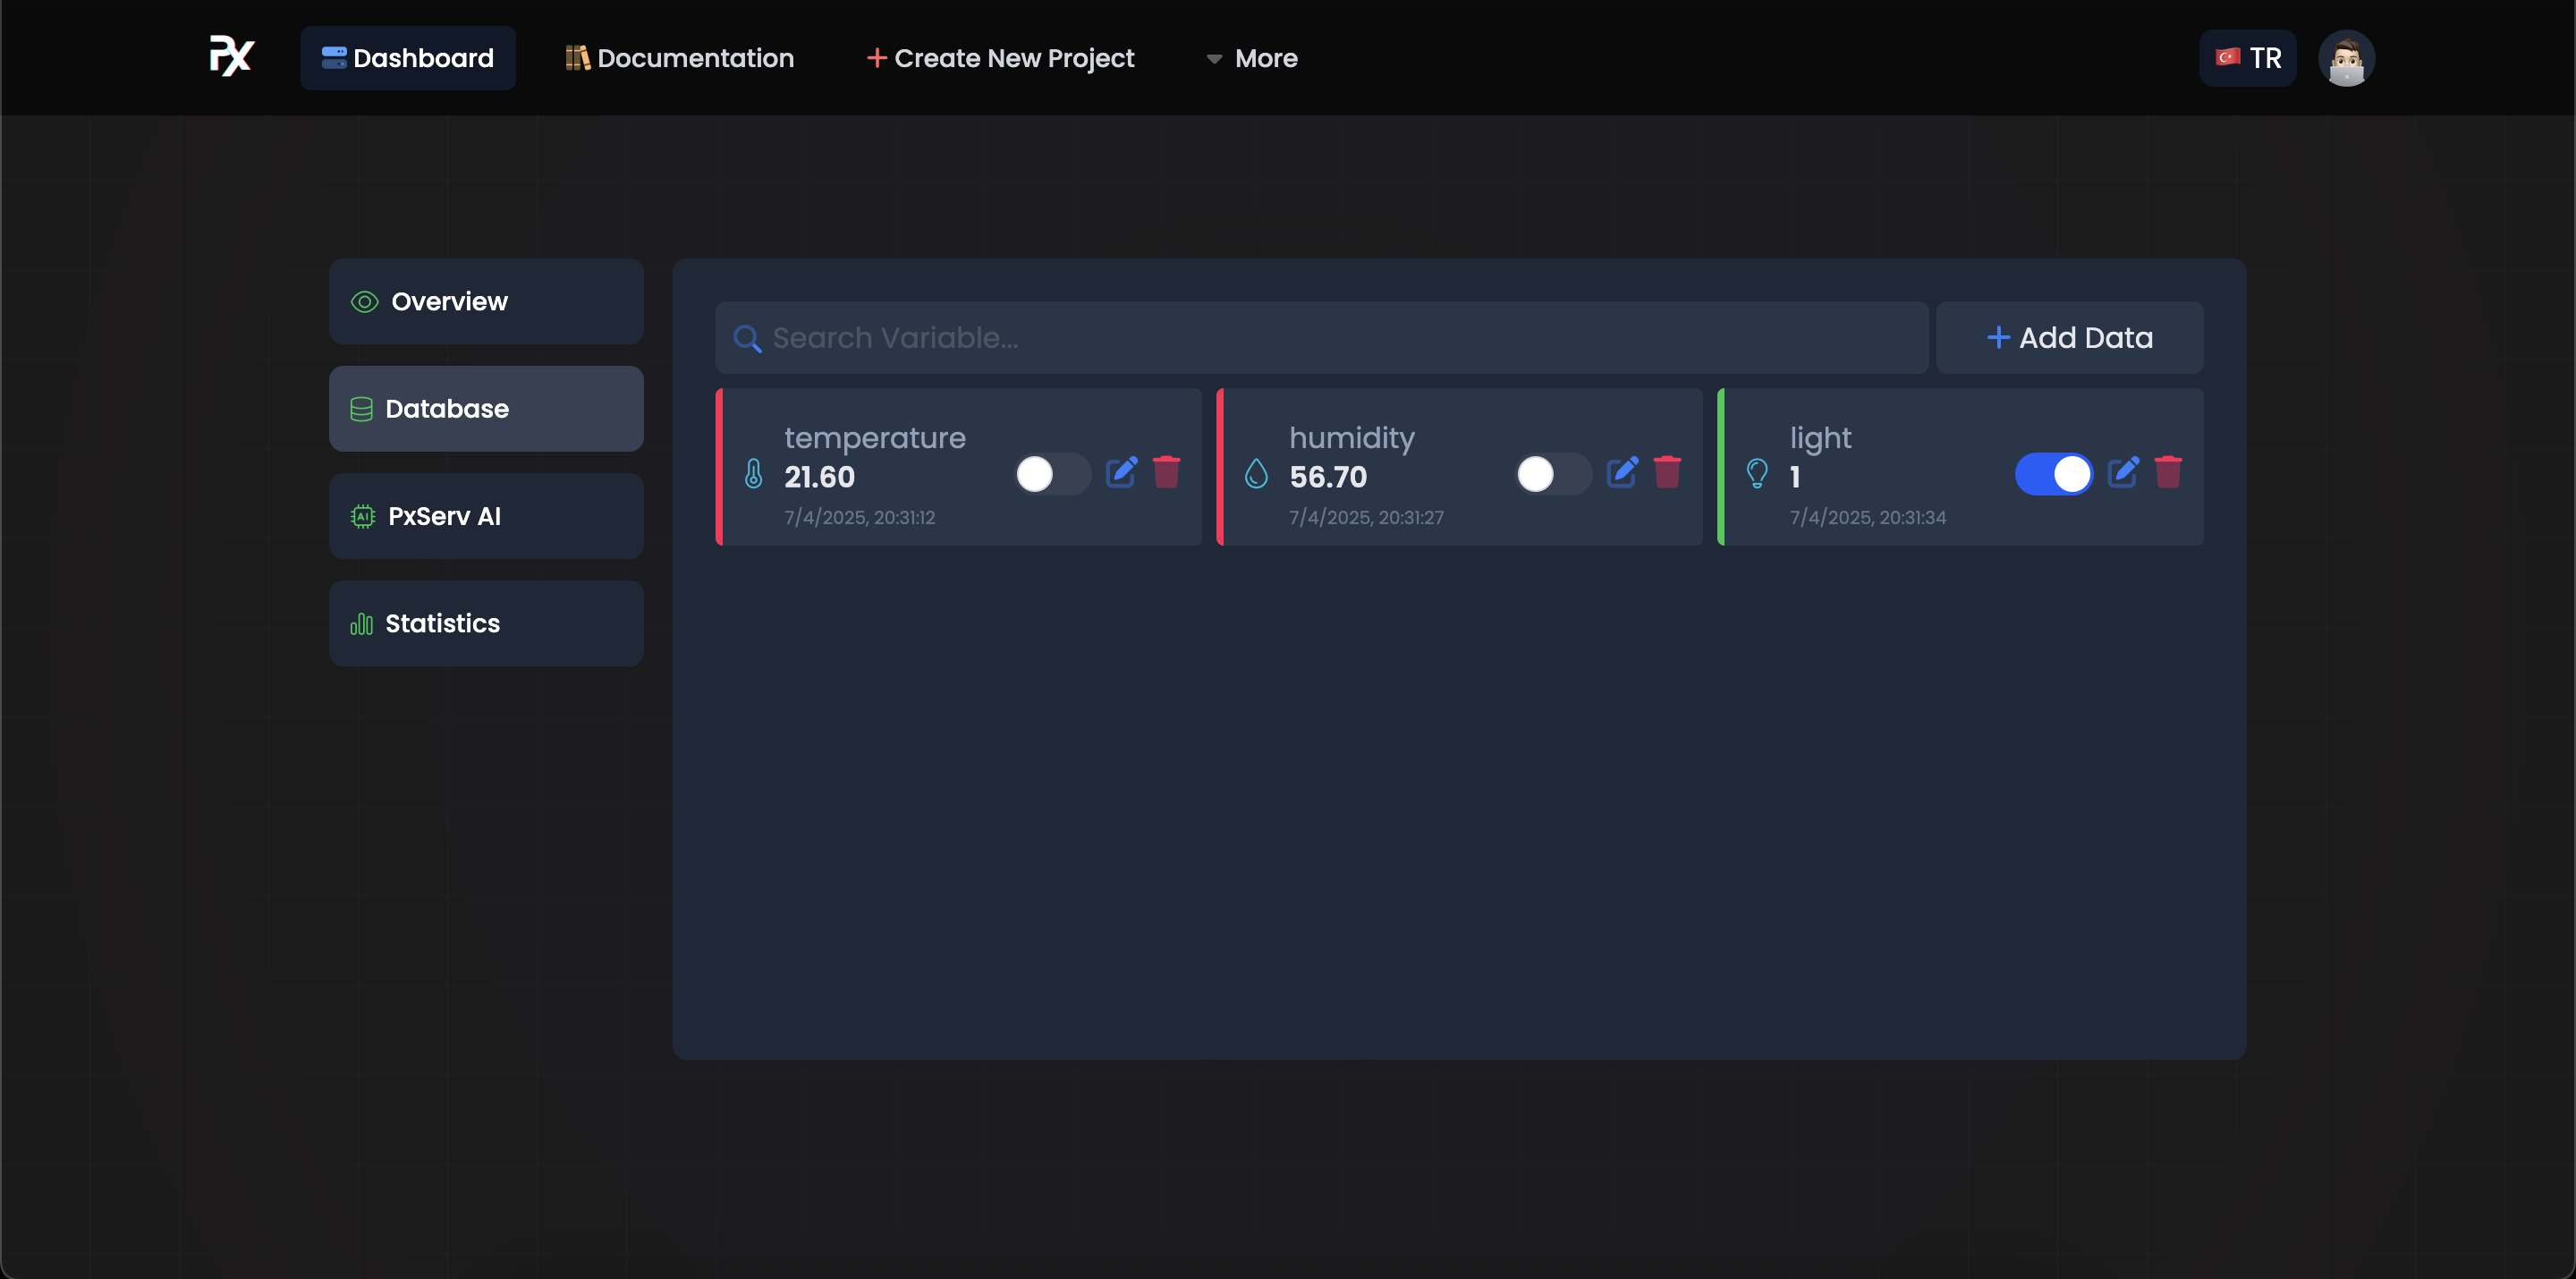Image resolution: width=2576 pixels, height=1279 pixels.
Task: Click the timestamp 7/4/2025, 20:31:12
Action: pos(860,517)
